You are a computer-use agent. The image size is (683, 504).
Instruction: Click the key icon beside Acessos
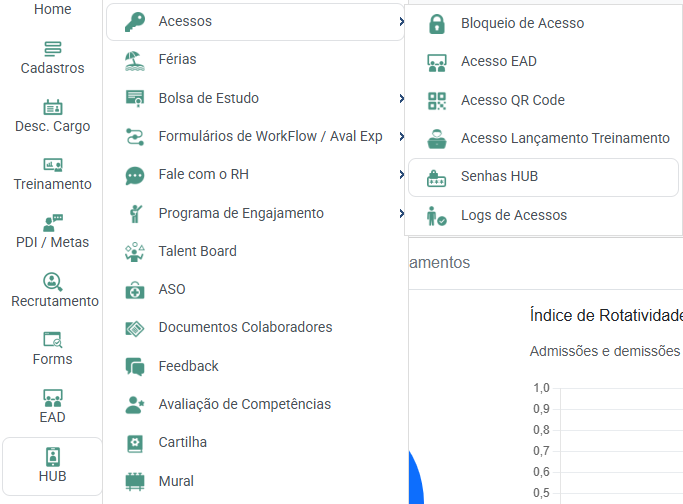click(134, 21)
